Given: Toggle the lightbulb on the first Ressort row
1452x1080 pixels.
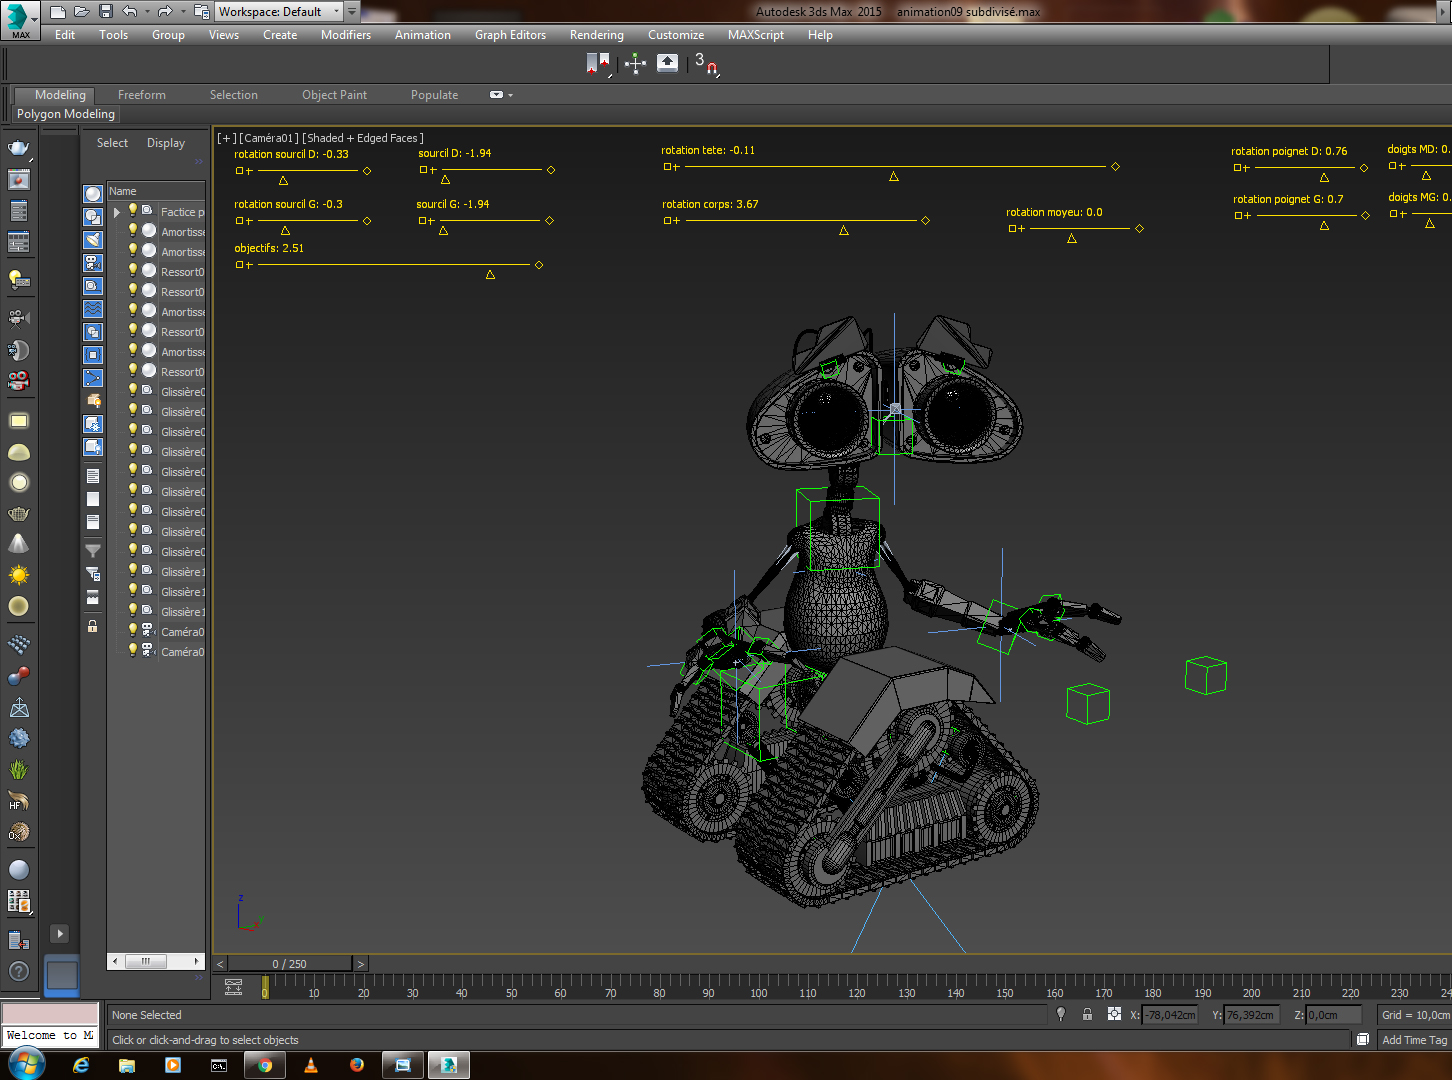Looking at the screenshot, I should [x=132, y=271].
